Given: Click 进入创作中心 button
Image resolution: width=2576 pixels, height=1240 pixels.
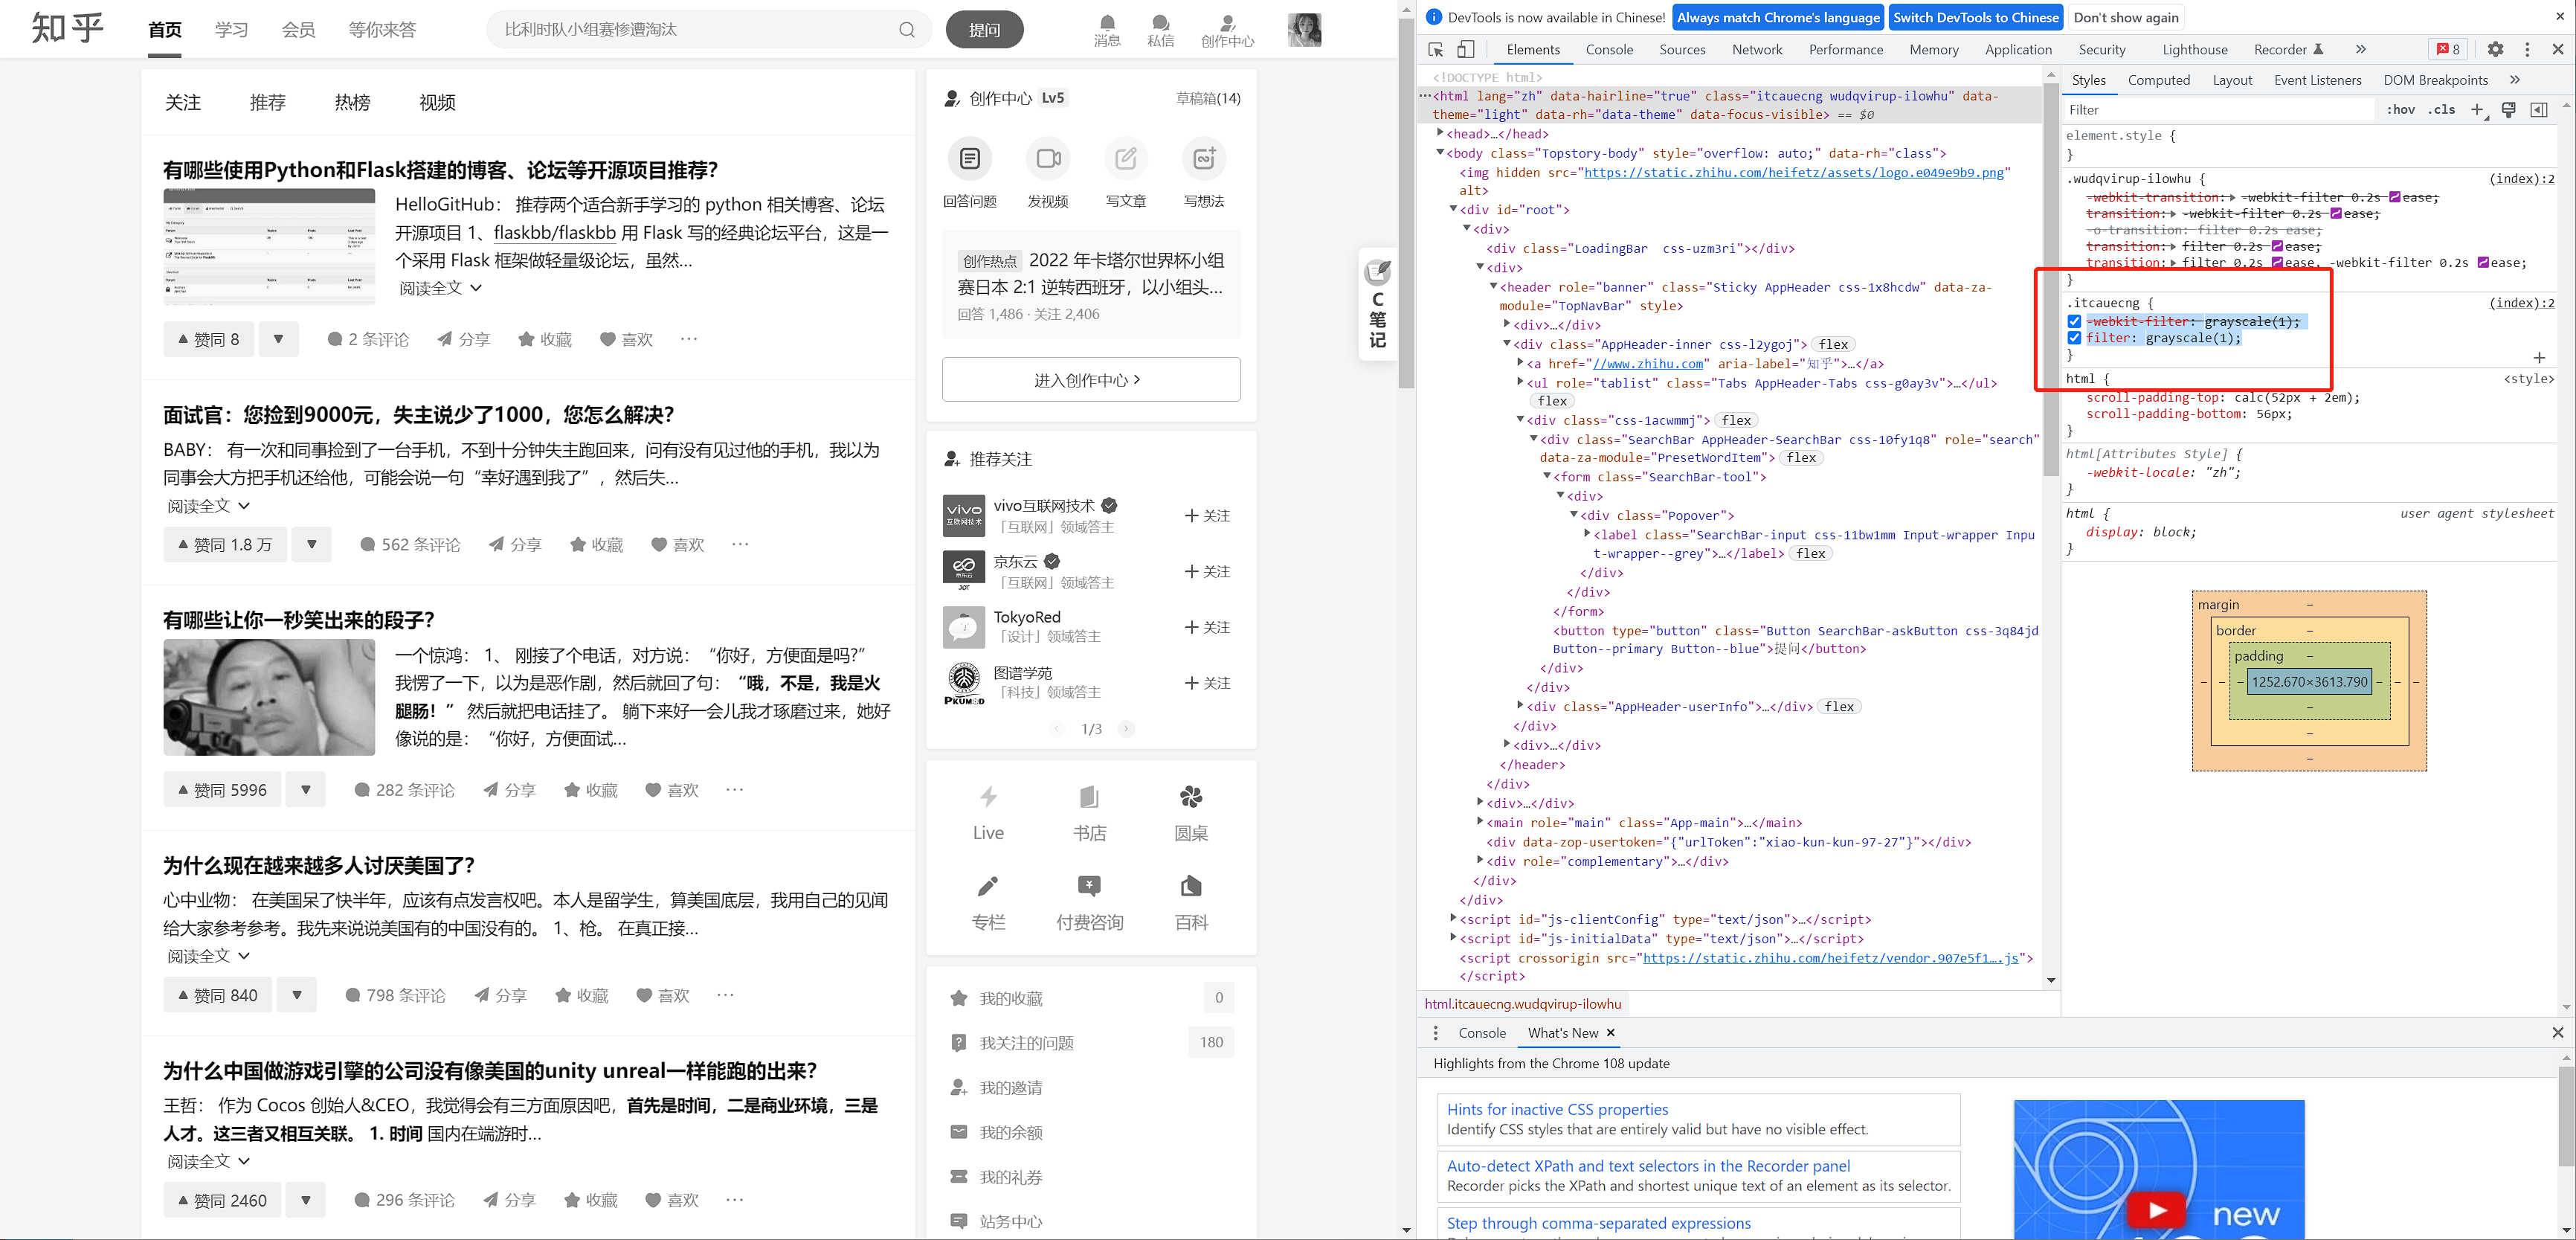Looking at the screenshot, I should click(1091, 380).
